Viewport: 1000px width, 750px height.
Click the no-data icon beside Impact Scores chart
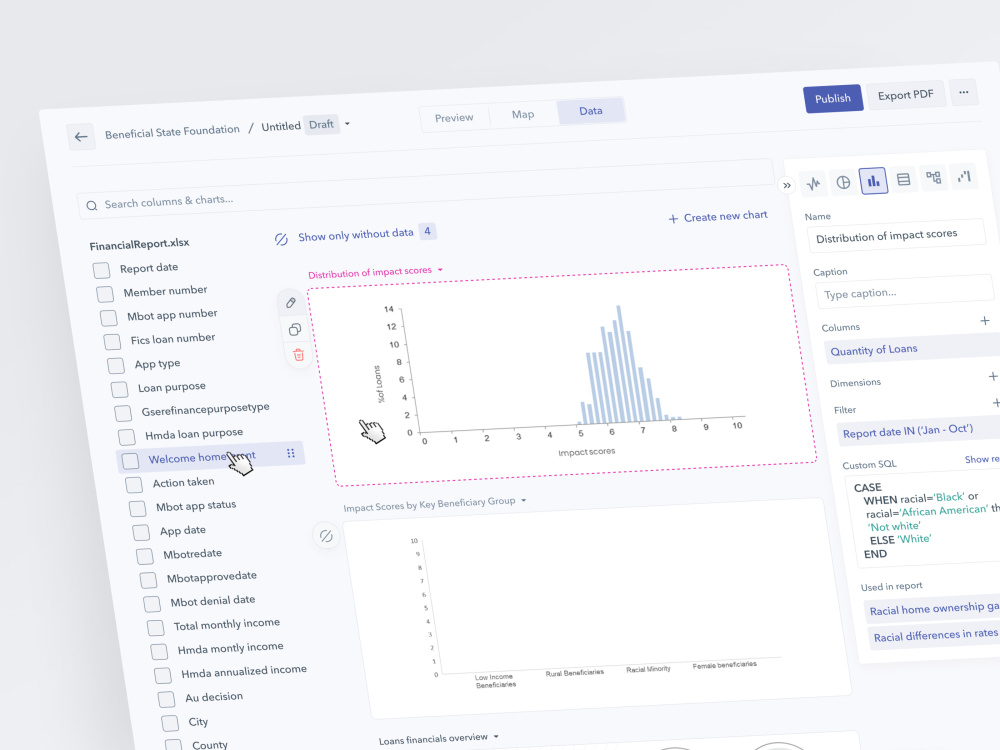pyautogui.click(x=326, y=536)
